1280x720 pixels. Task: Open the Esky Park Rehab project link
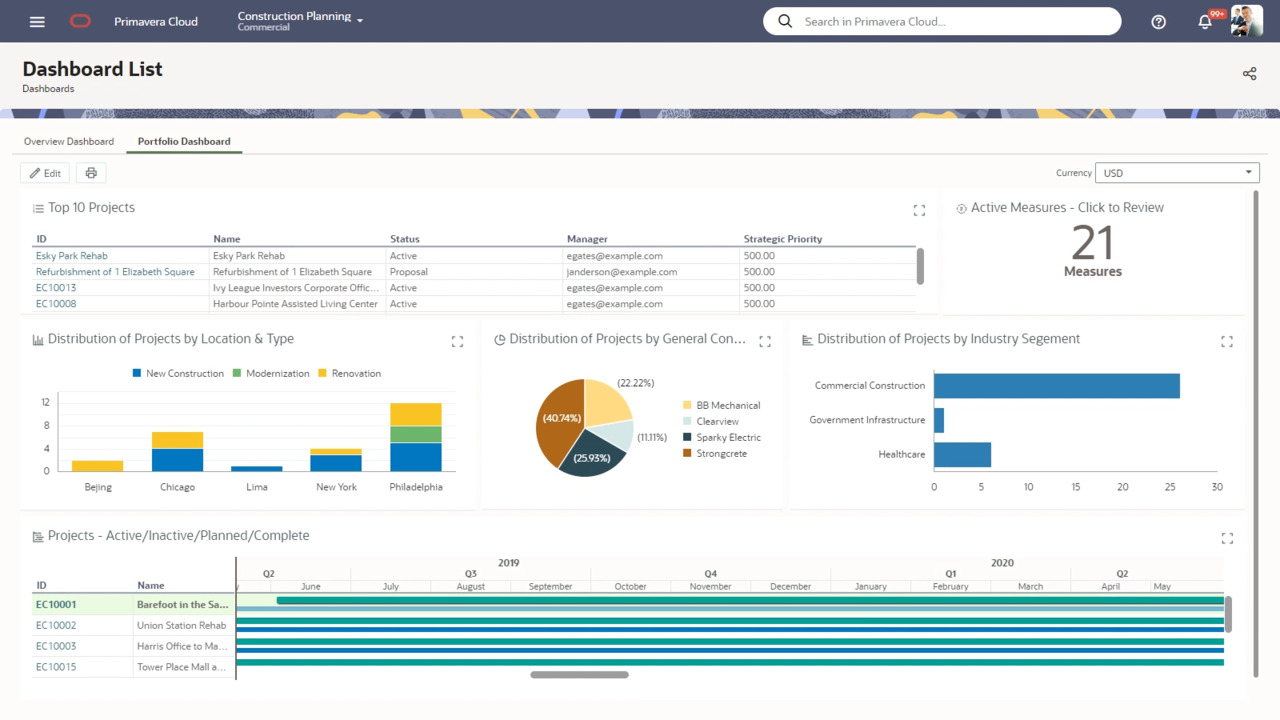(72, 256)
